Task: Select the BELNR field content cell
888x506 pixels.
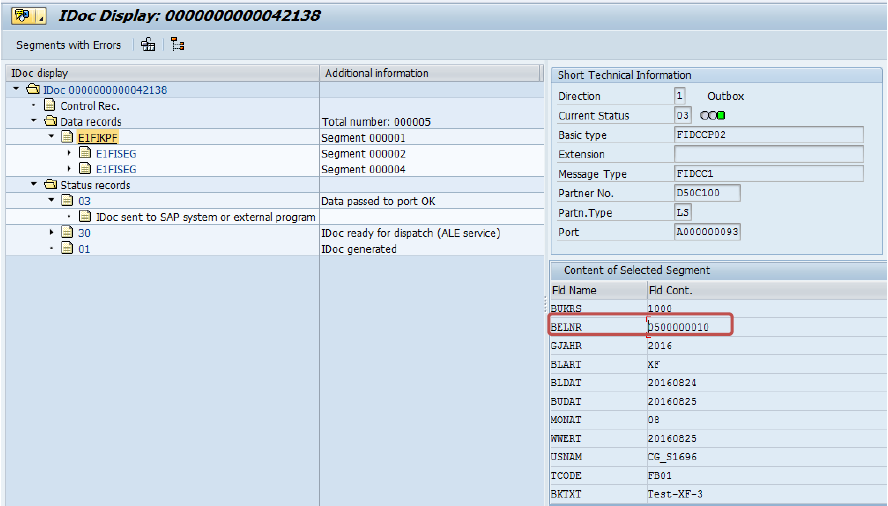Action: tap(689, 326)
